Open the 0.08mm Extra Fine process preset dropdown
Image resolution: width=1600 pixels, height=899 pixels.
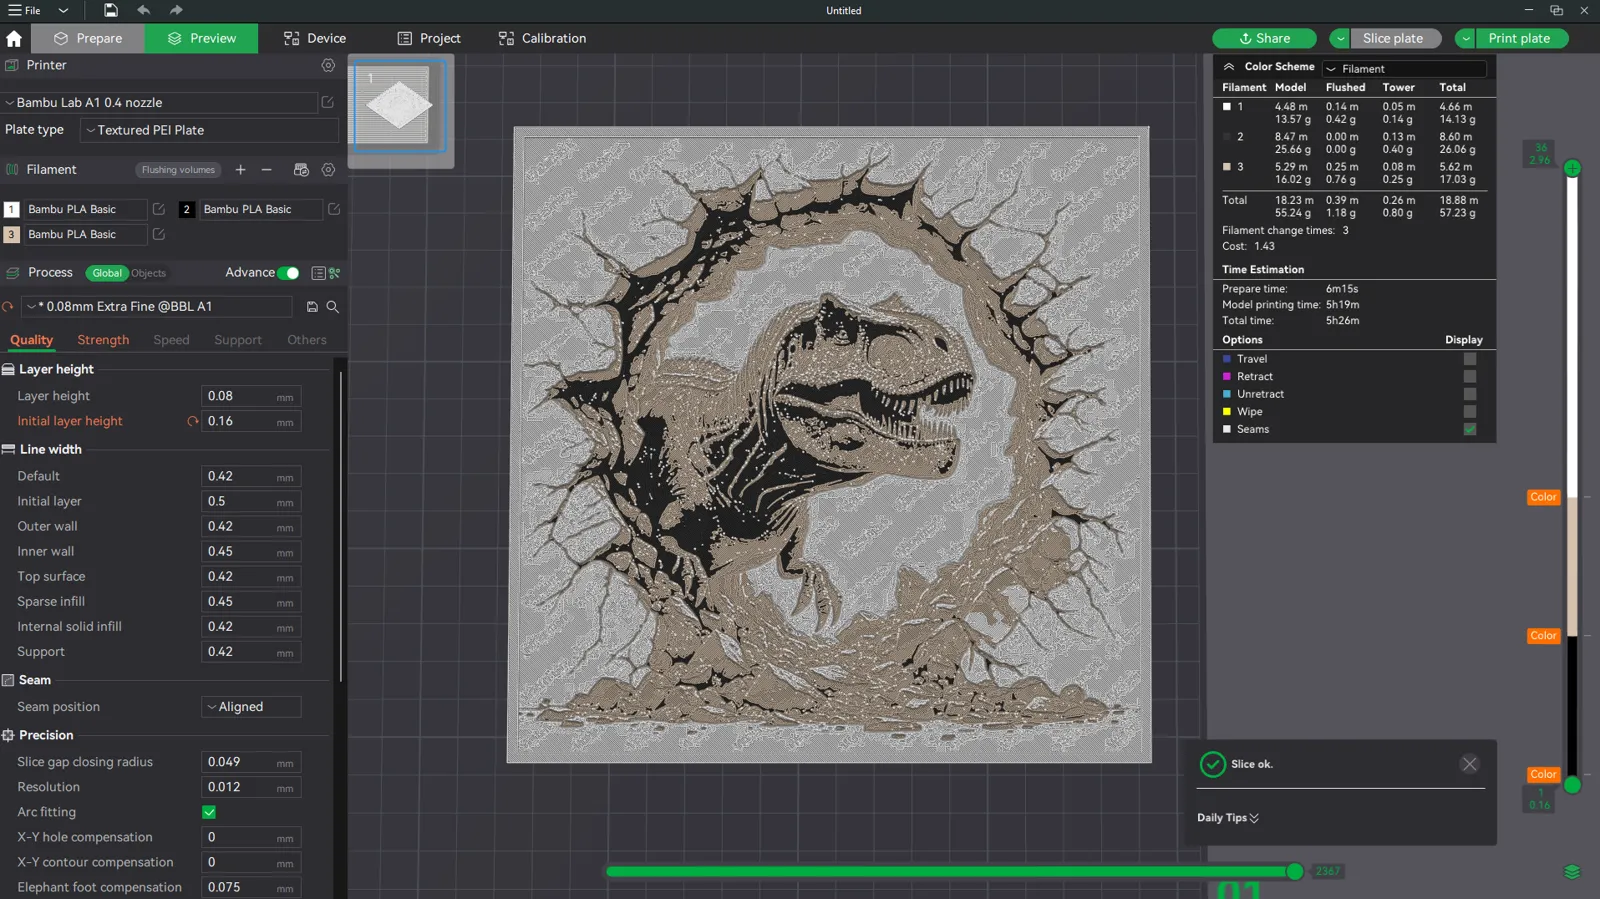point(157,307)
